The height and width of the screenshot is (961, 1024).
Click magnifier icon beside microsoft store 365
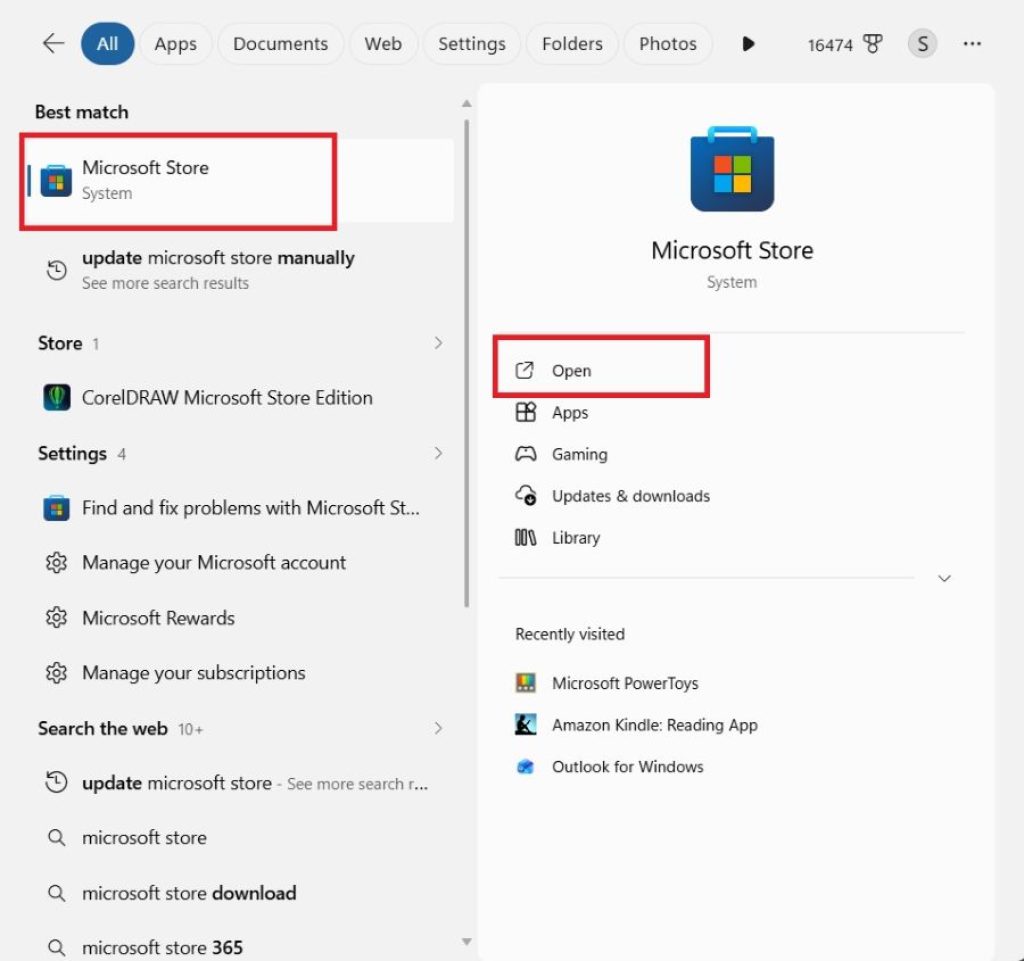[57, 947]
